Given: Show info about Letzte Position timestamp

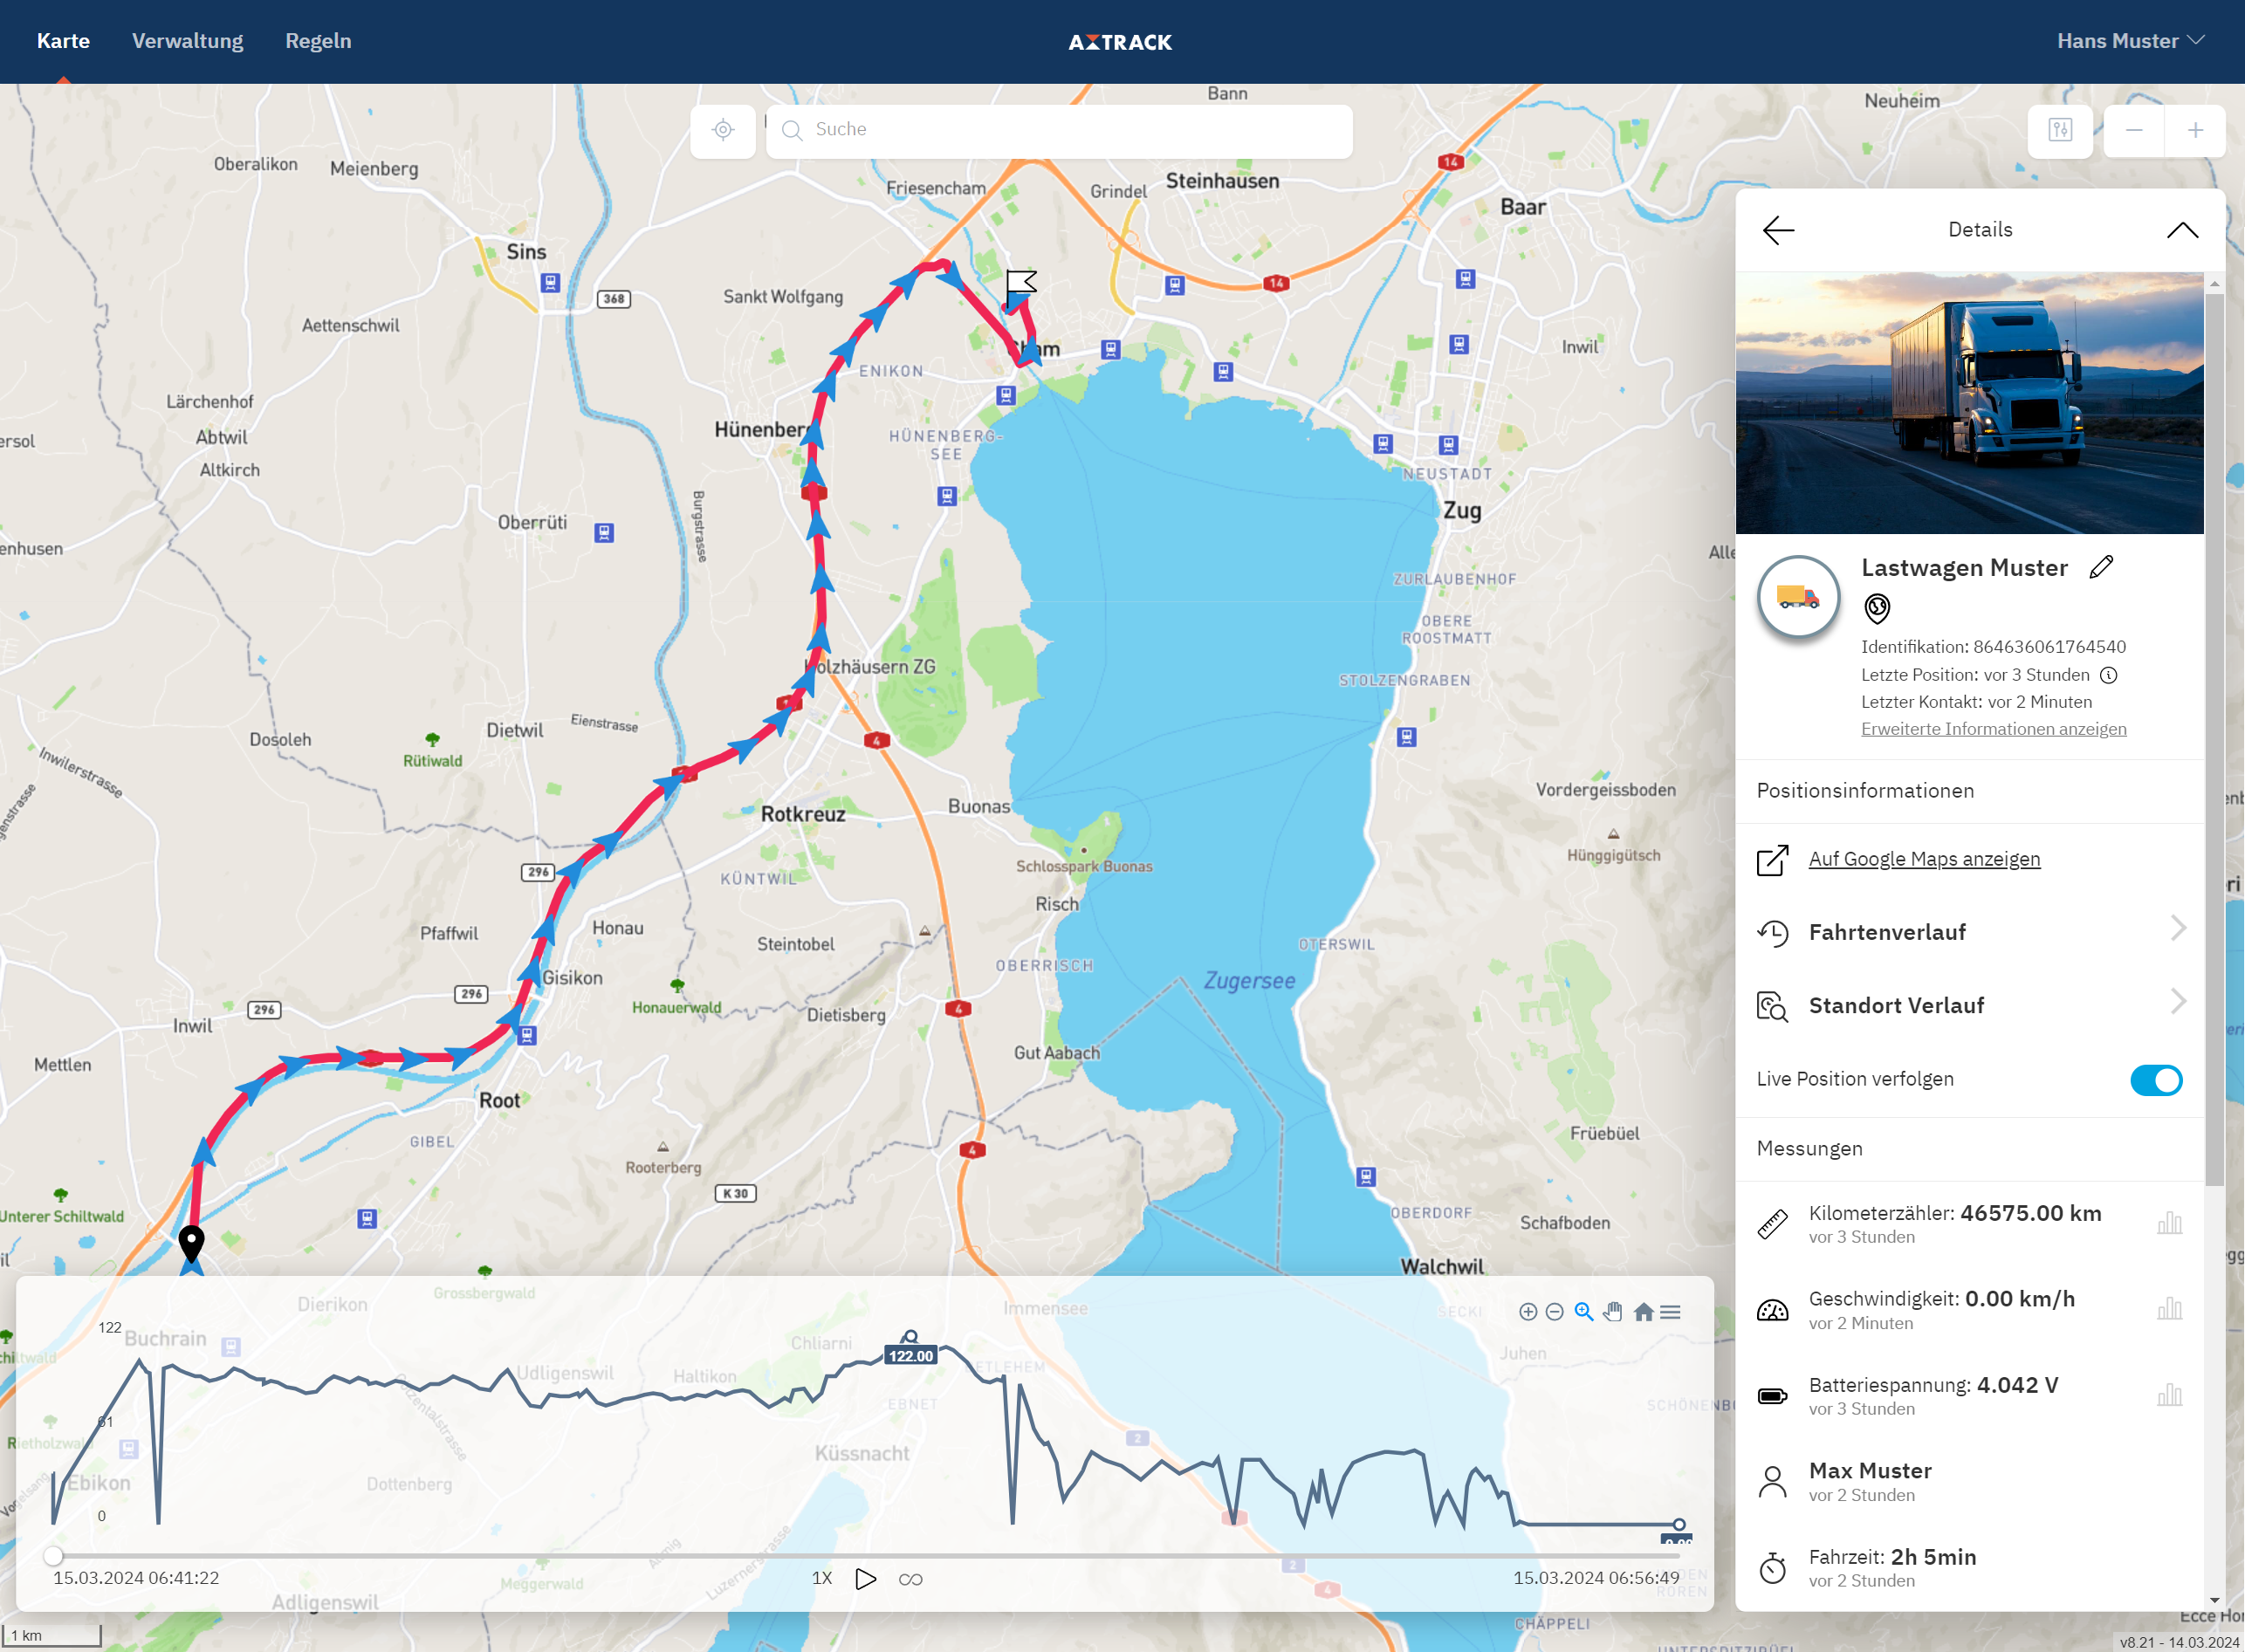Looking at the screenshot, I should (x=2109, y=675).
